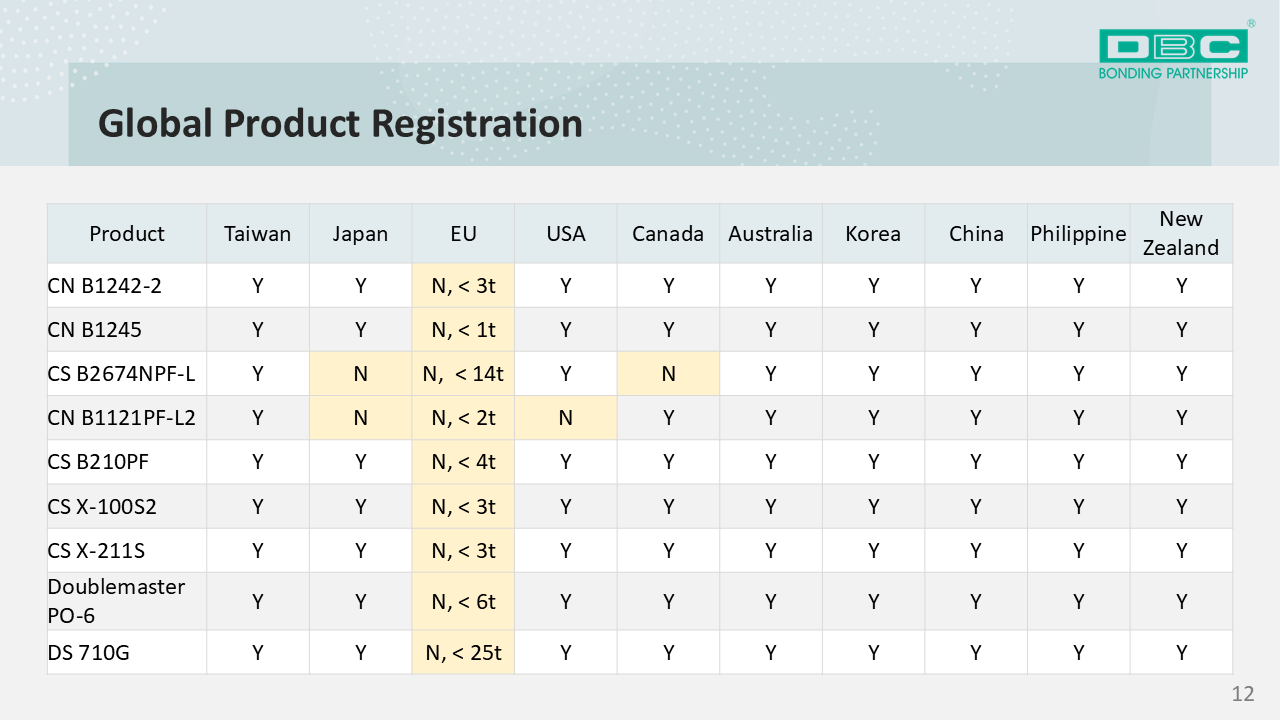
Task: Select the 'N, < 25t' EU cell
Action: (x=463, y=653)
